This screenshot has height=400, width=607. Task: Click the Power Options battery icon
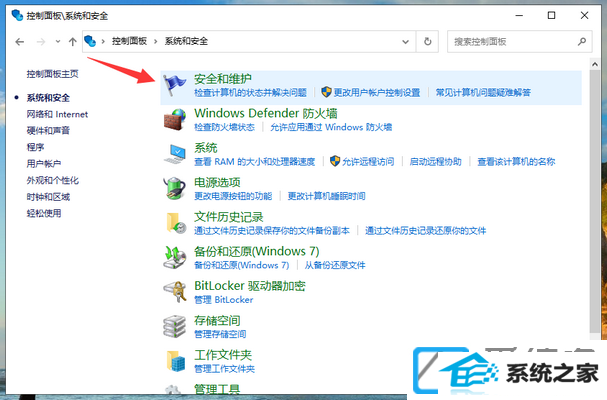[x=174, y=189]
